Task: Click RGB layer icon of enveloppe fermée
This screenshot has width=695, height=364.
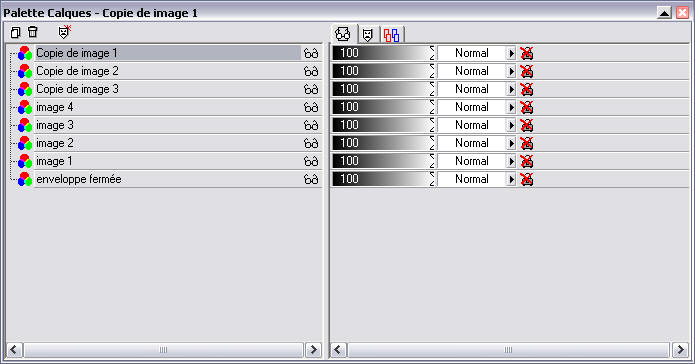Action: [25, 180]
